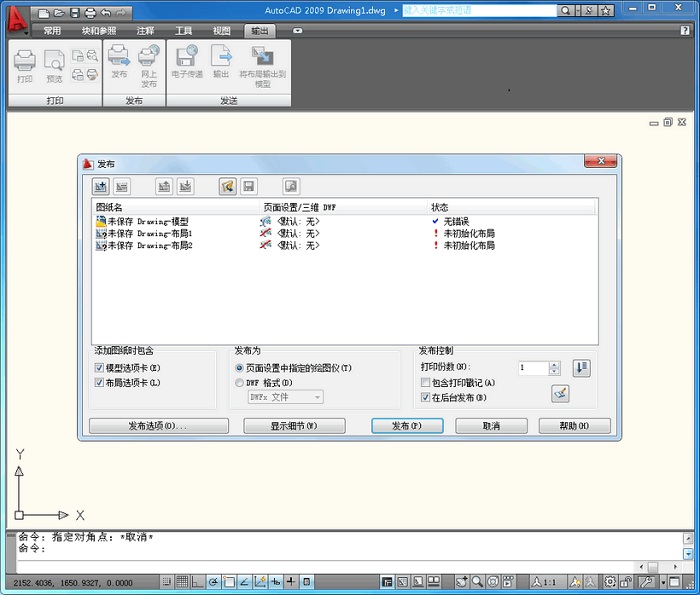Screen dimensions: 700x595
Task: Click the save sheet list icon
Action: click(248, 186)
